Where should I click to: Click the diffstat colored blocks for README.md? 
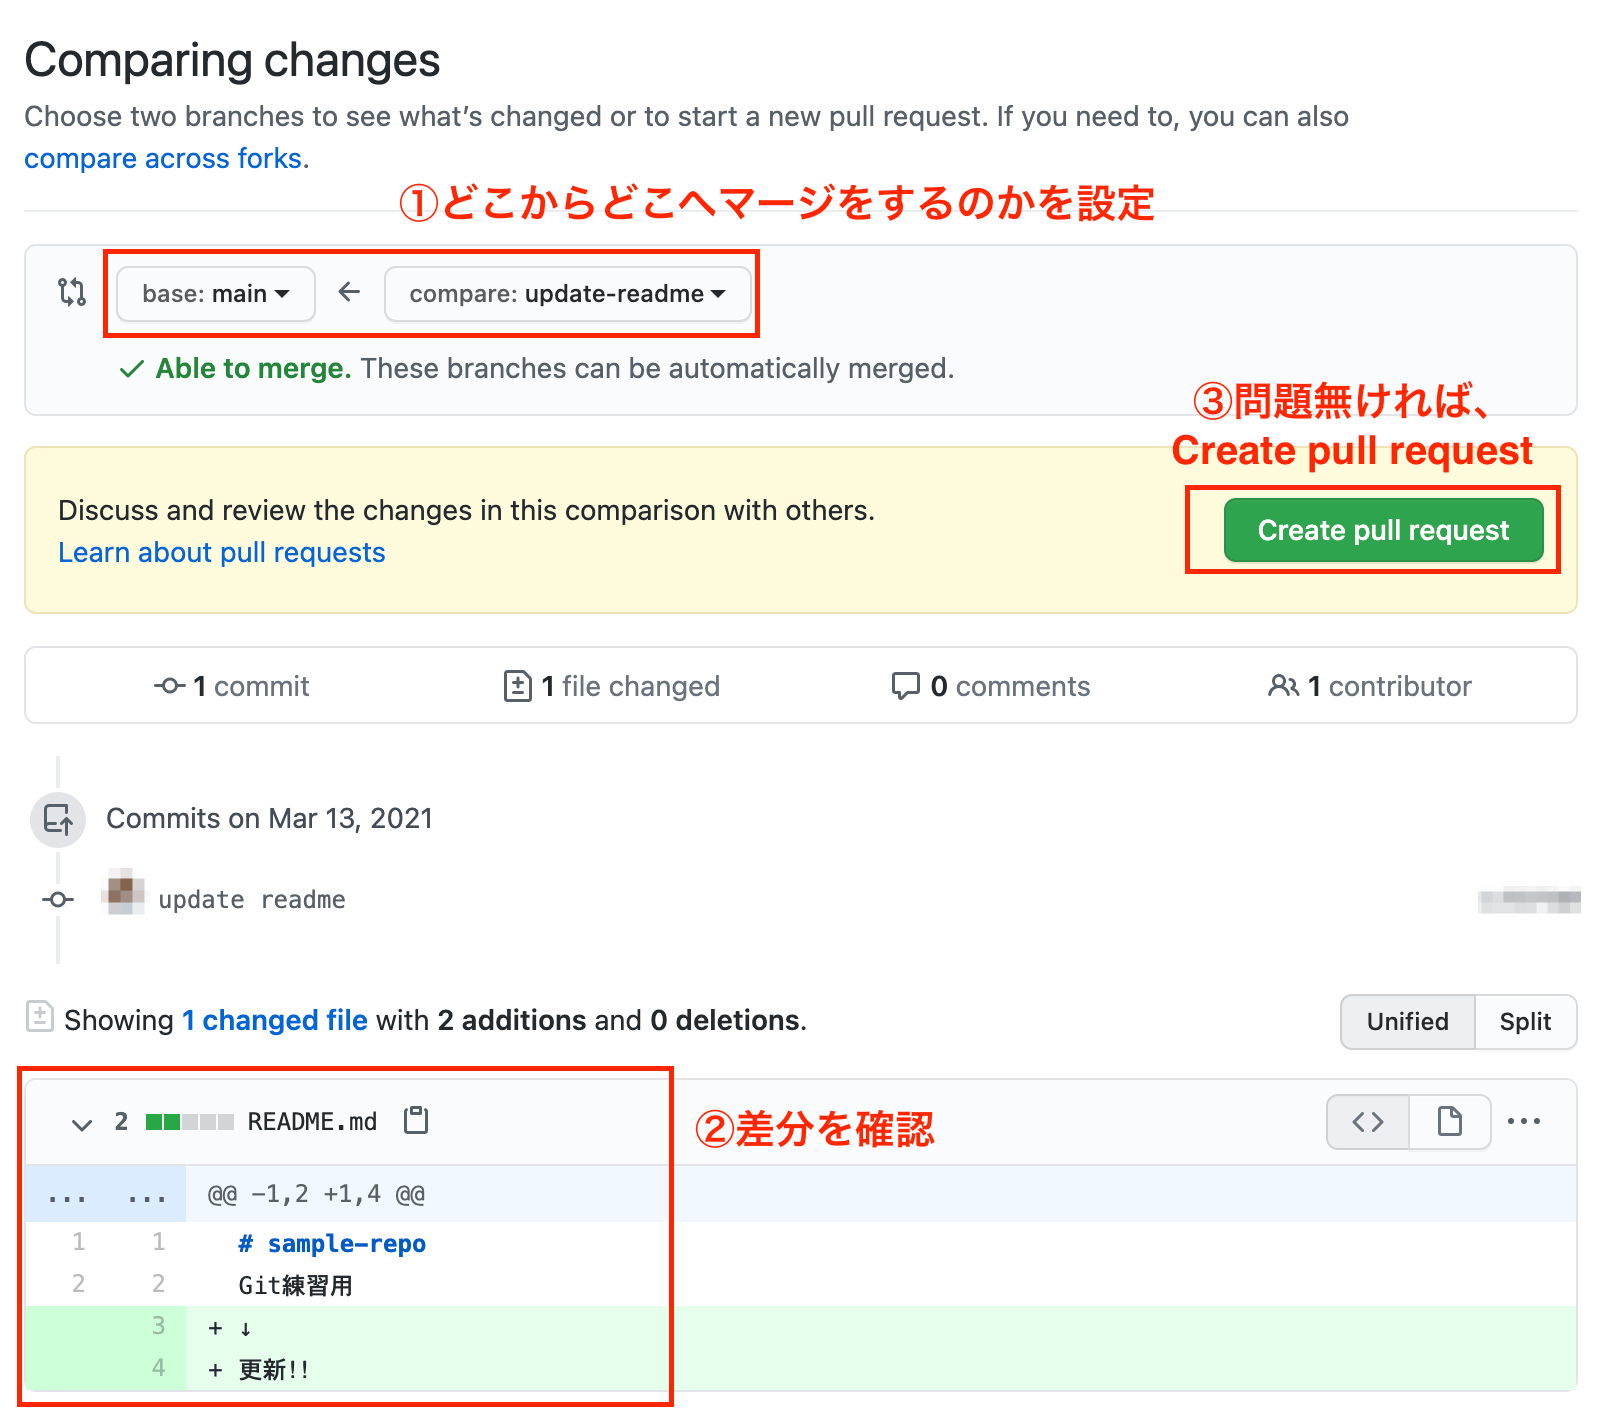190,1122
